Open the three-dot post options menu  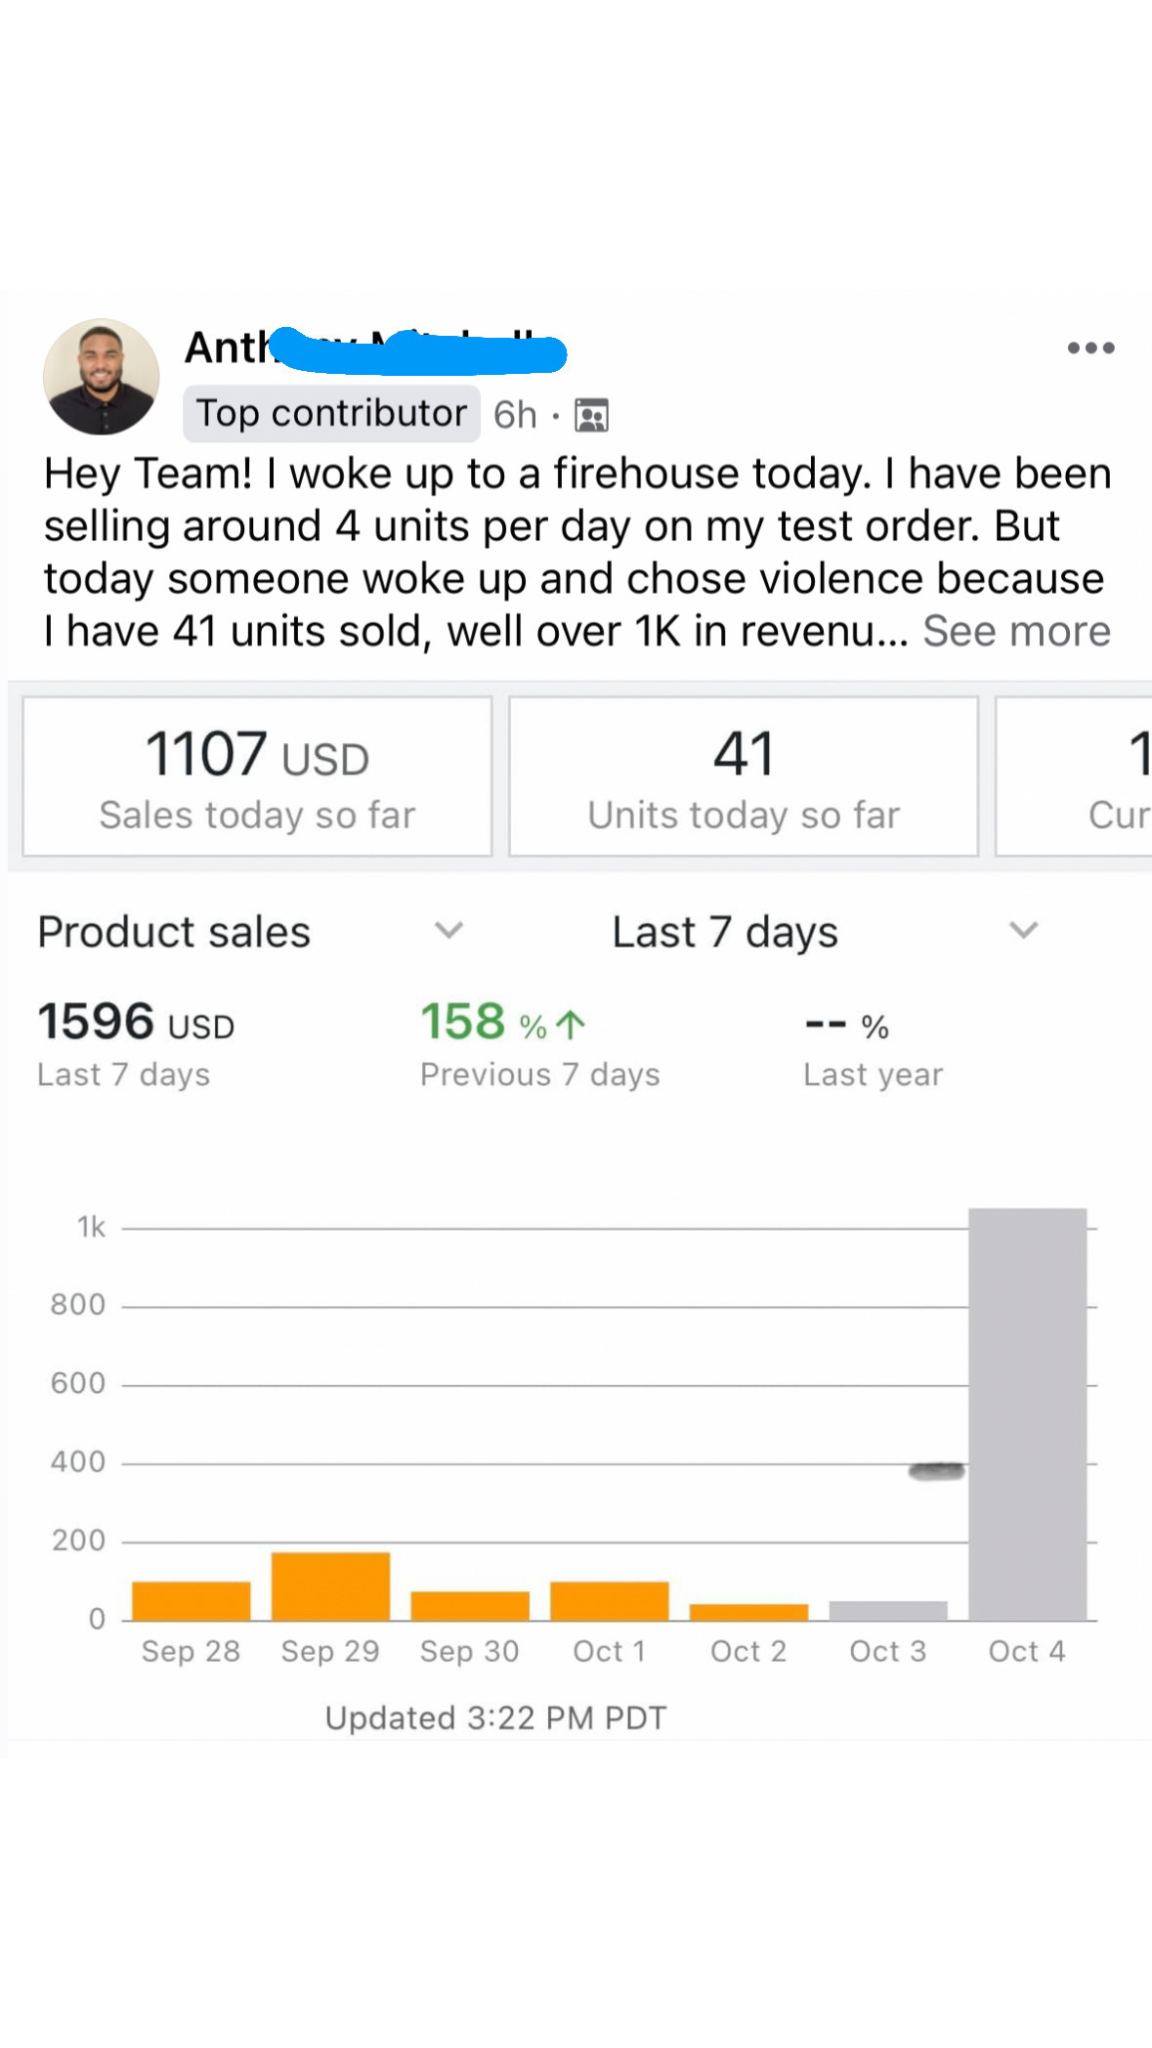coord(1090,348)
